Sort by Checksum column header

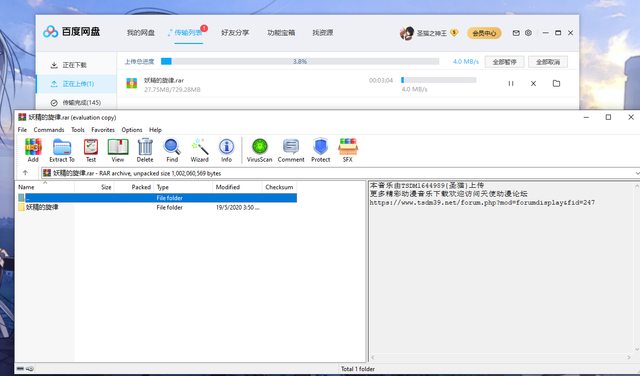279,187
